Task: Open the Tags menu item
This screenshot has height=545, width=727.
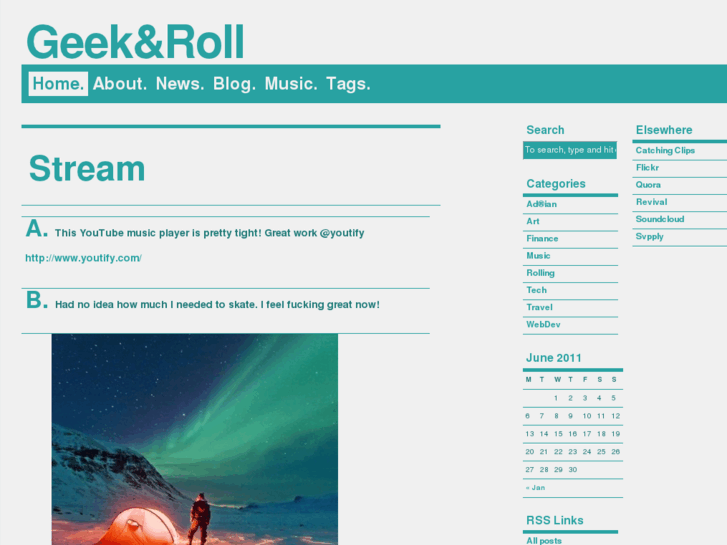Action: tap(348, 84)
